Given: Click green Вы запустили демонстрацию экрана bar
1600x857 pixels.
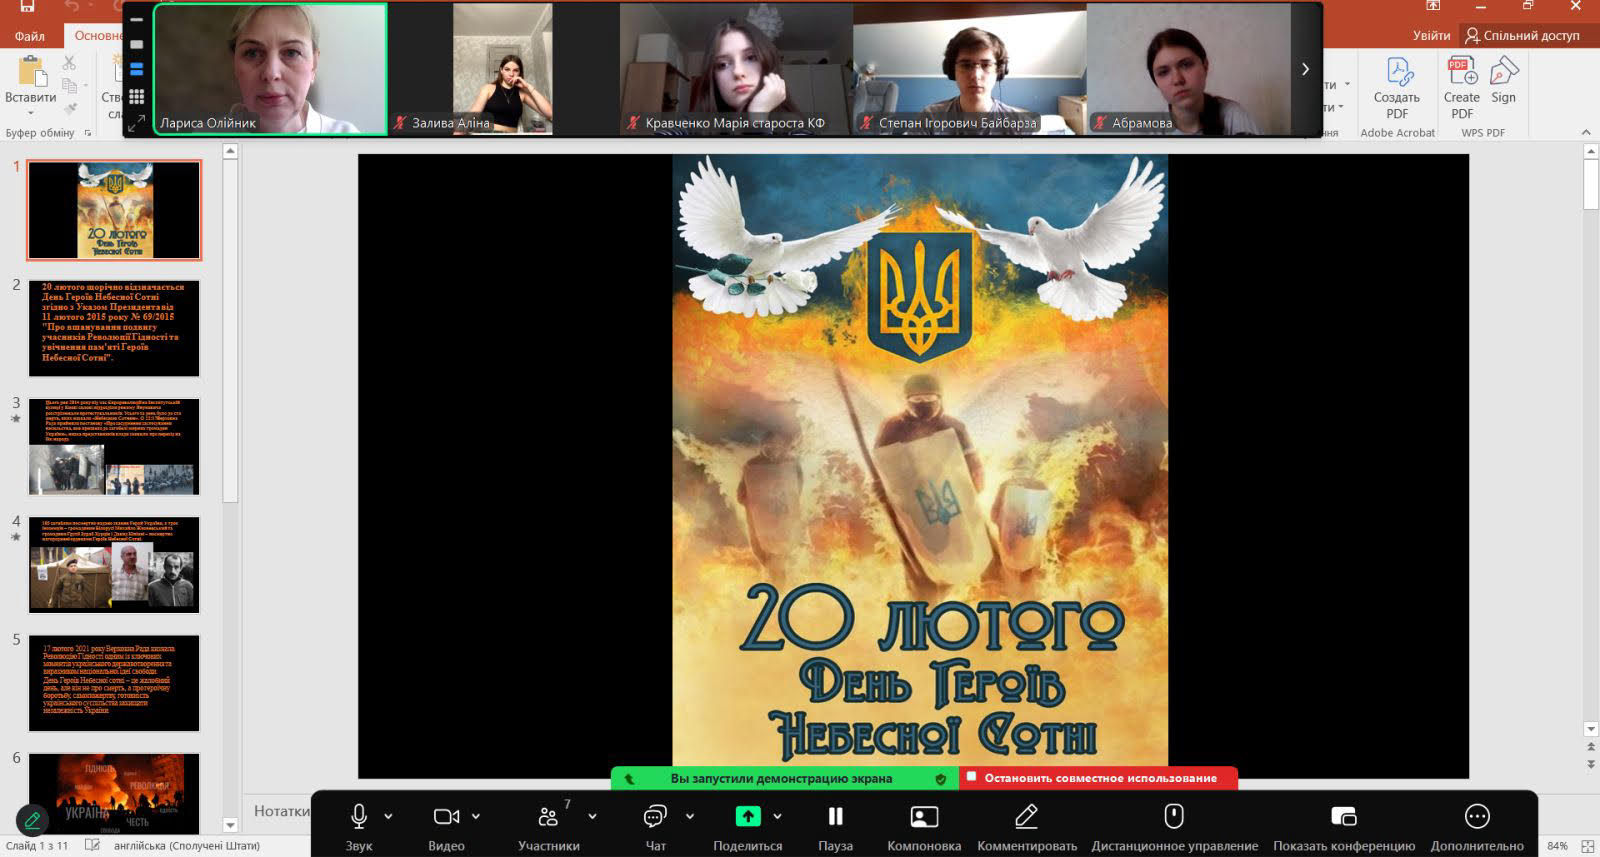Looking at the screenshot, I should pyautogui.click(x=785, y=778).
